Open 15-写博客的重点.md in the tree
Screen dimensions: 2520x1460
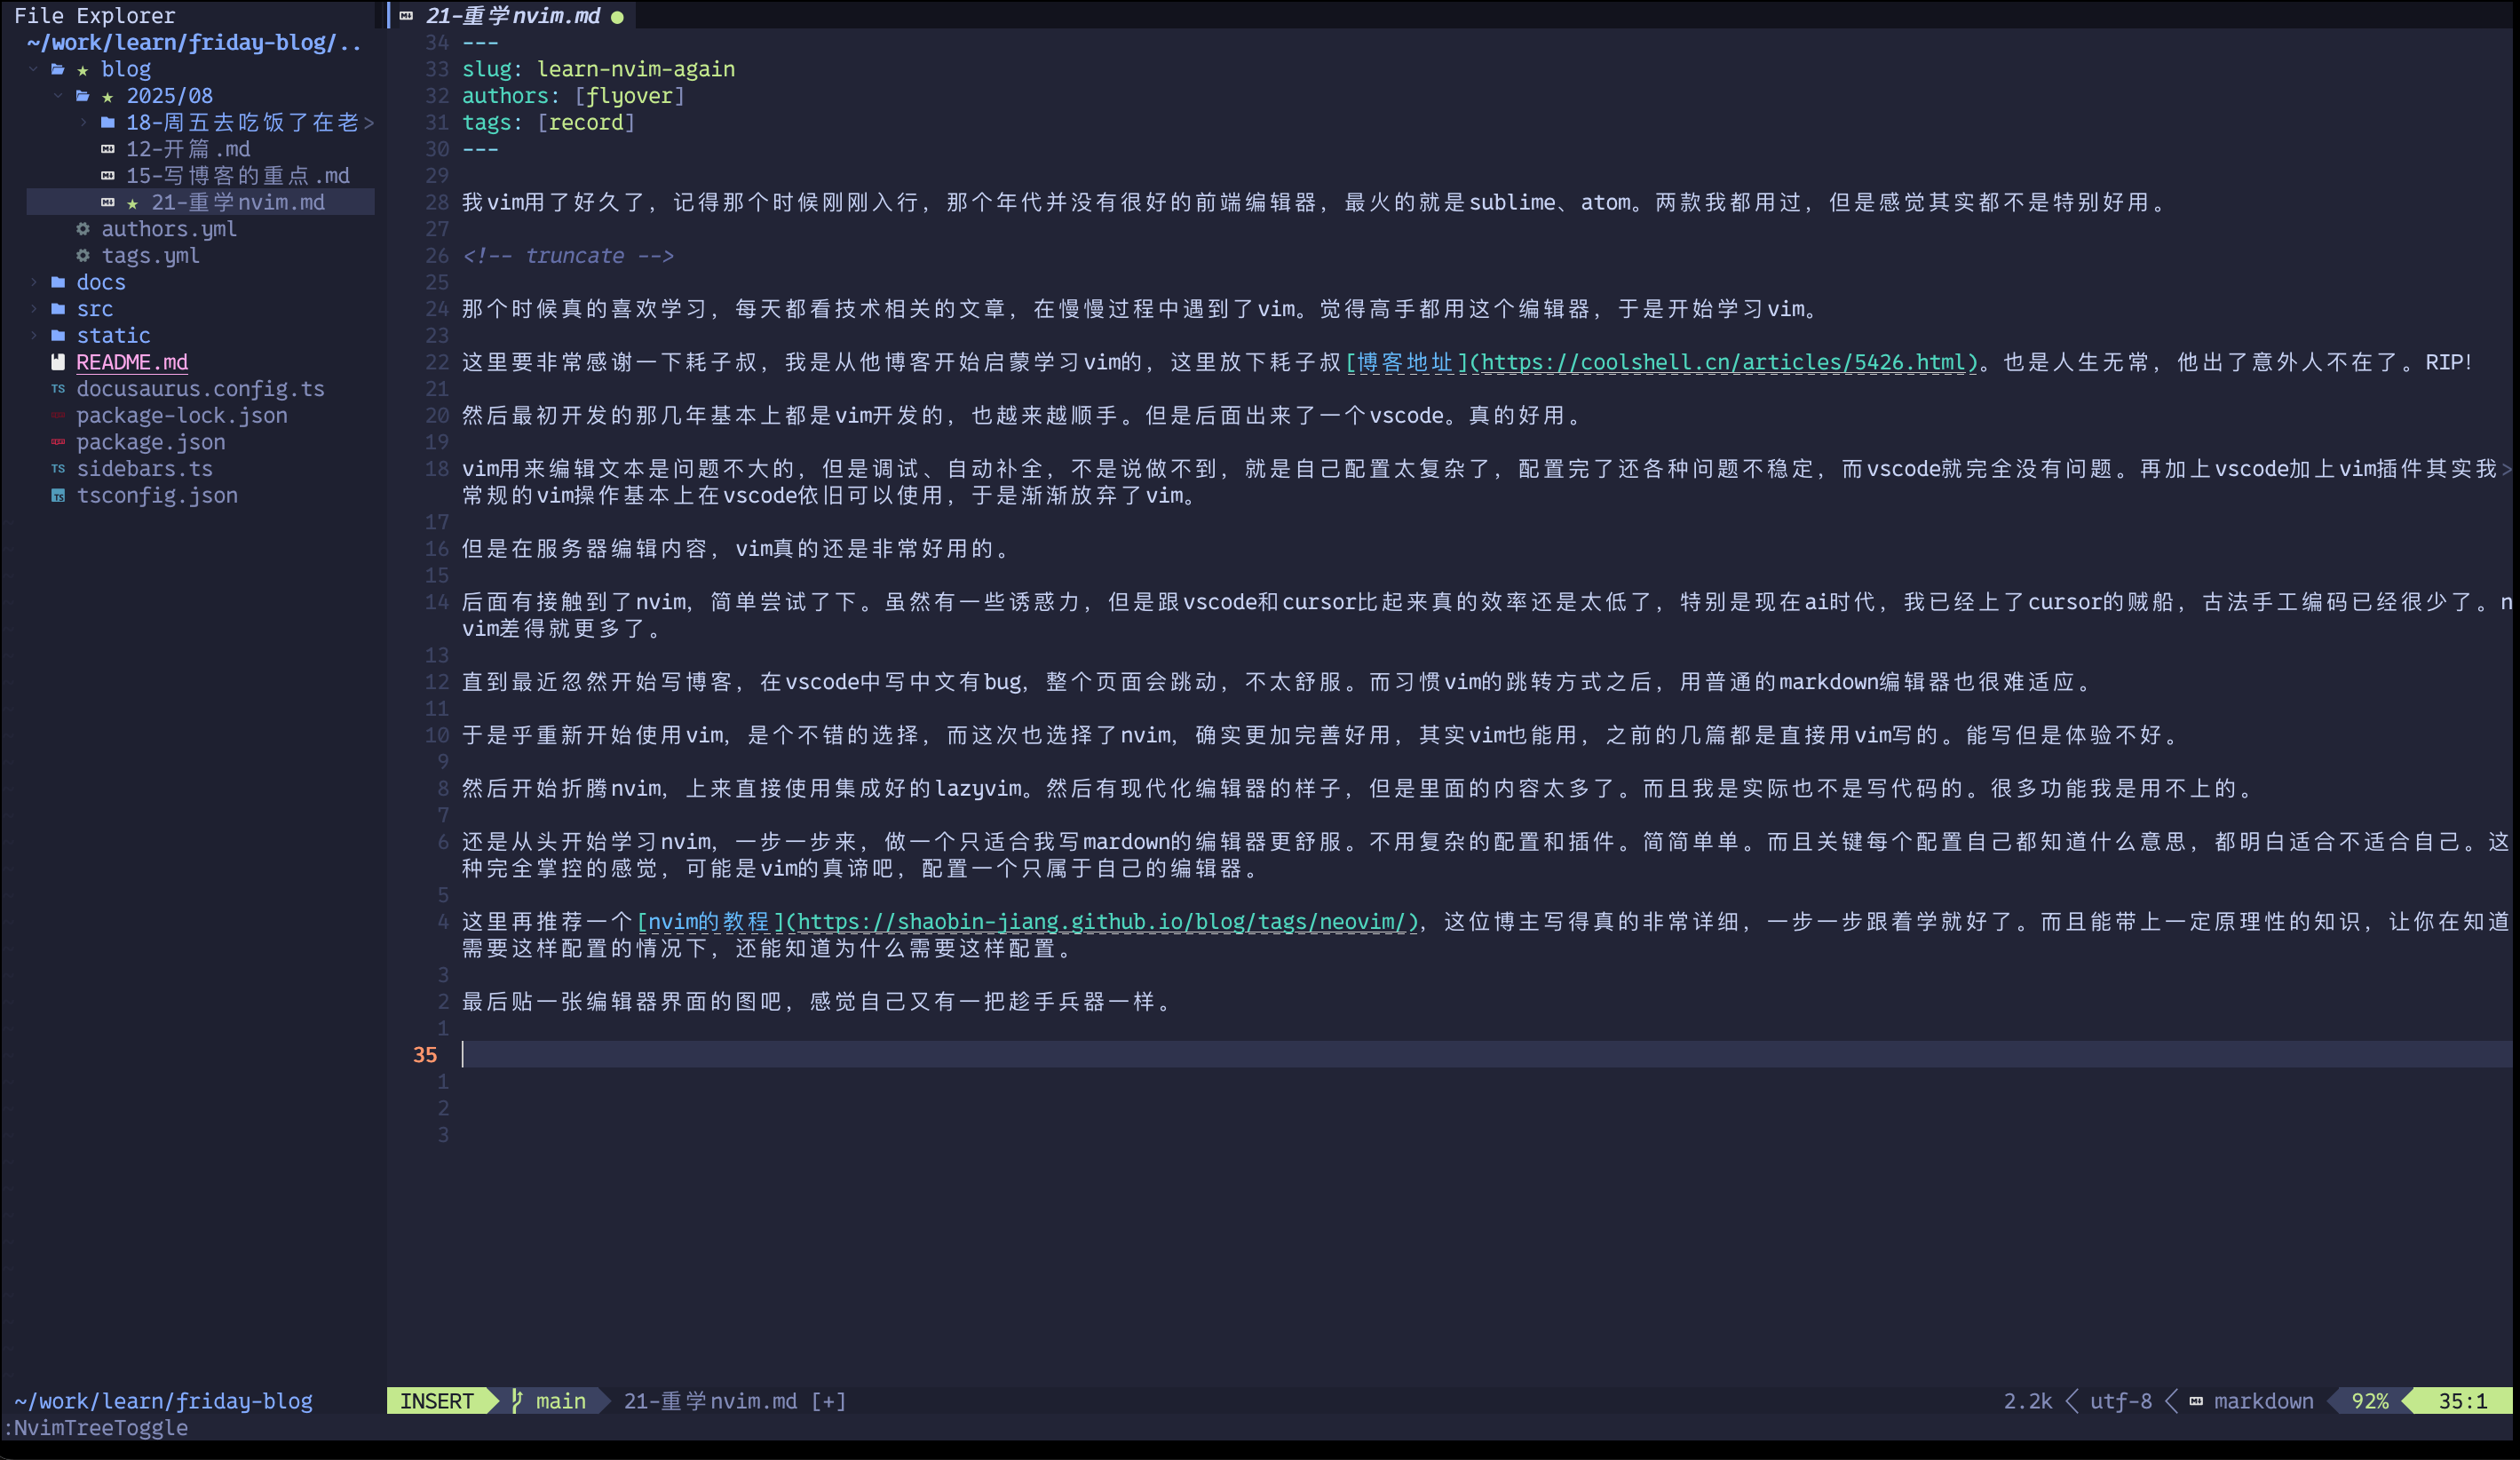237,176
